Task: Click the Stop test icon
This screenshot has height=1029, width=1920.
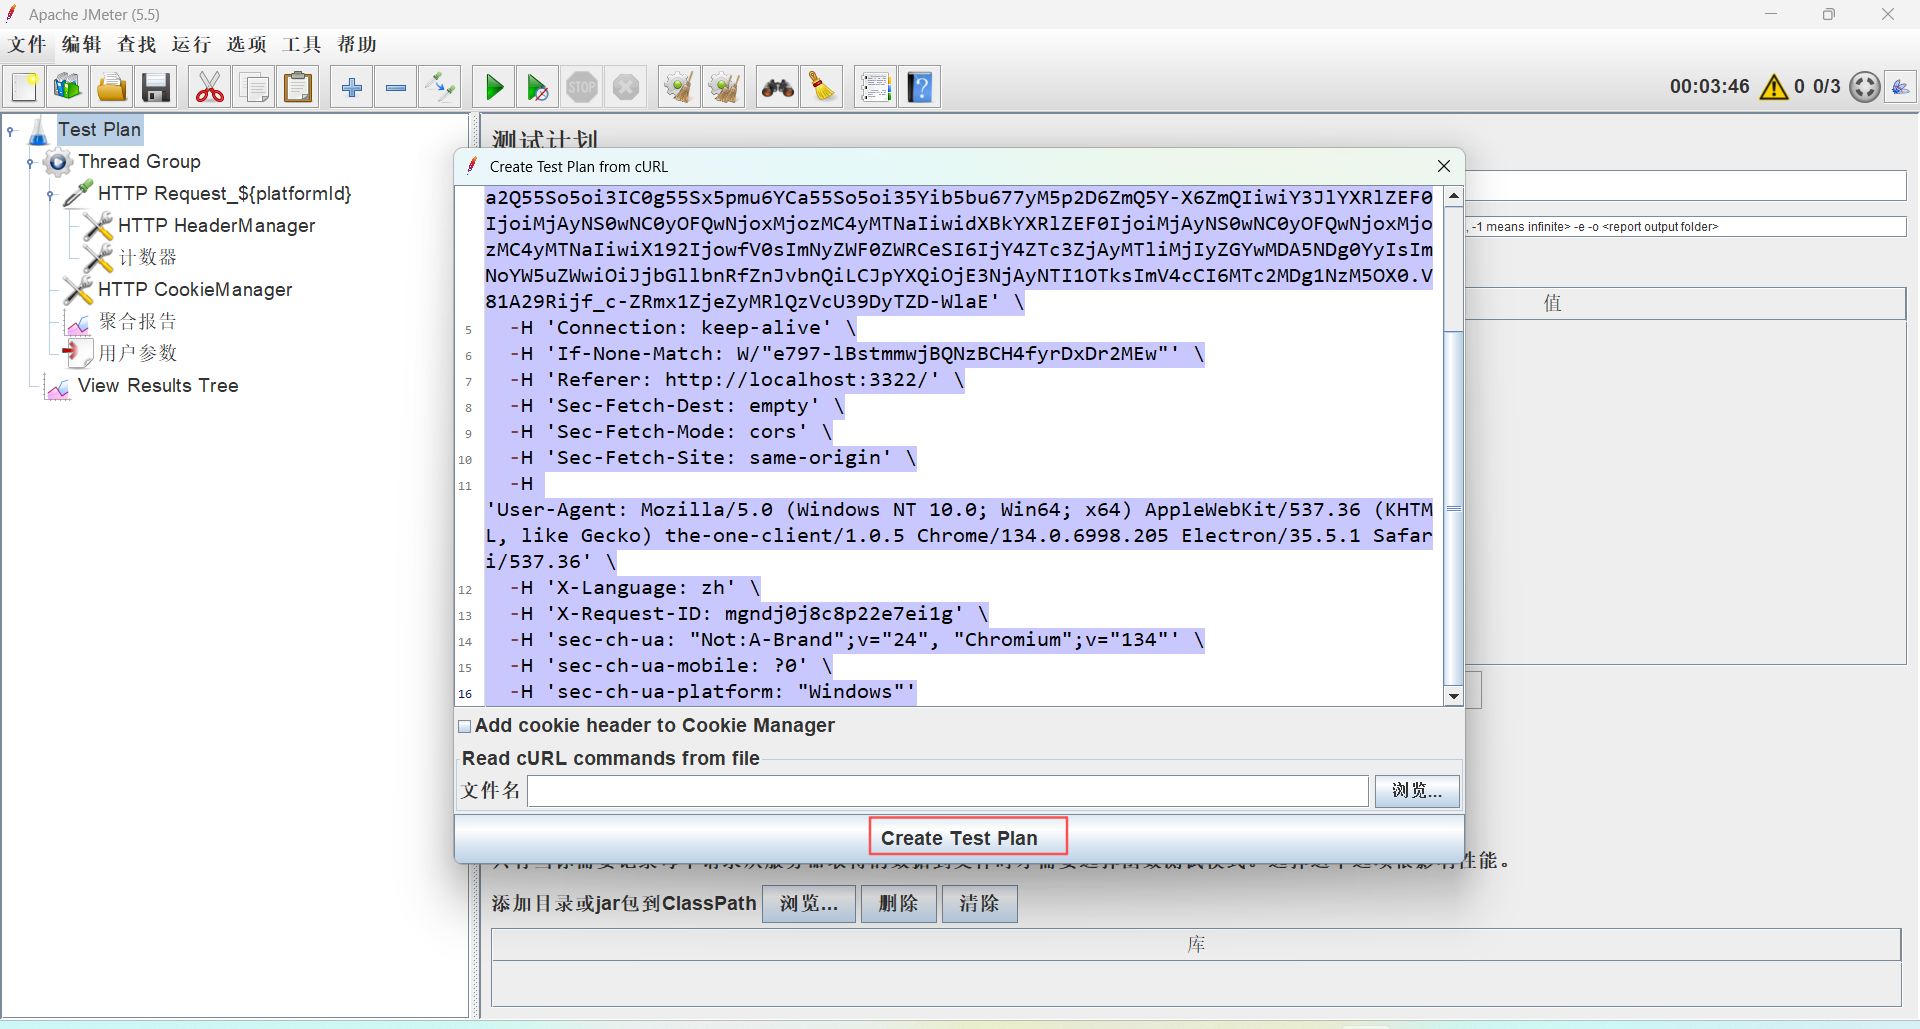Action: (582, 87)
